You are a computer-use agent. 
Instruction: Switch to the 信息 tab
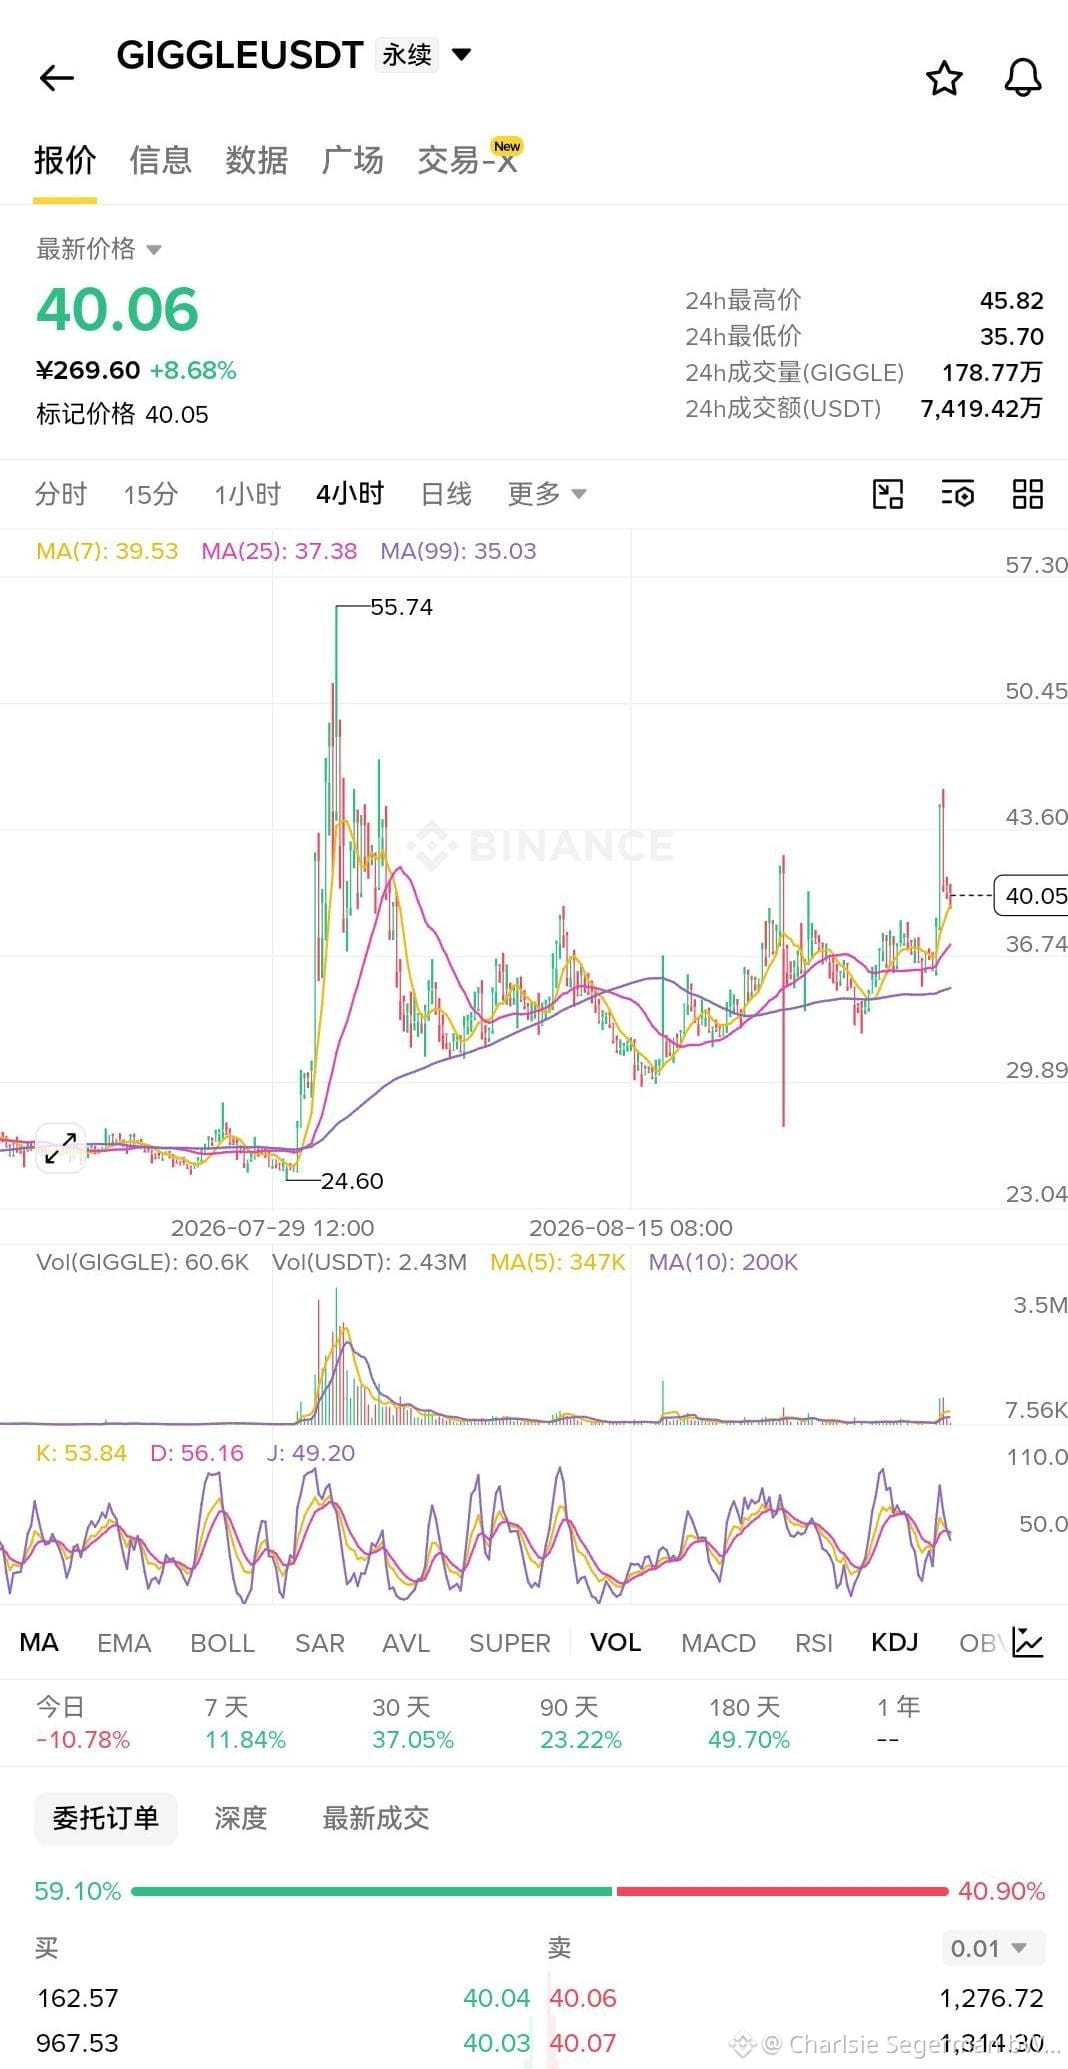click(x=160, y=160)
